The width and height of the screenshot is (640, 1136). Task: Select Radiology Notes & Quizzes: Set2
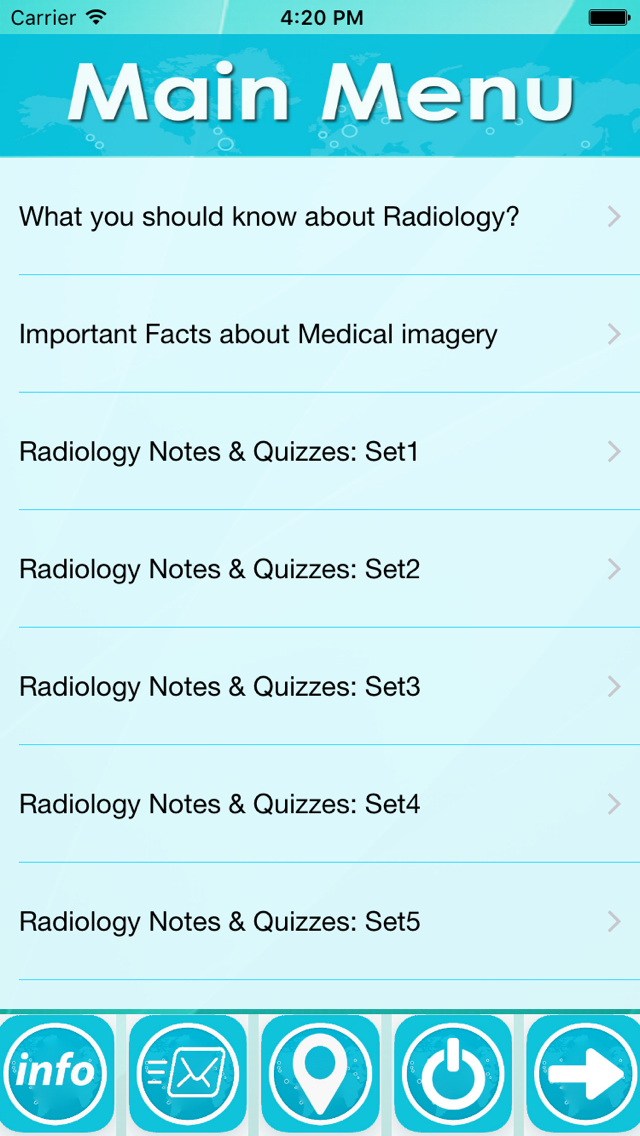point(320,569)
